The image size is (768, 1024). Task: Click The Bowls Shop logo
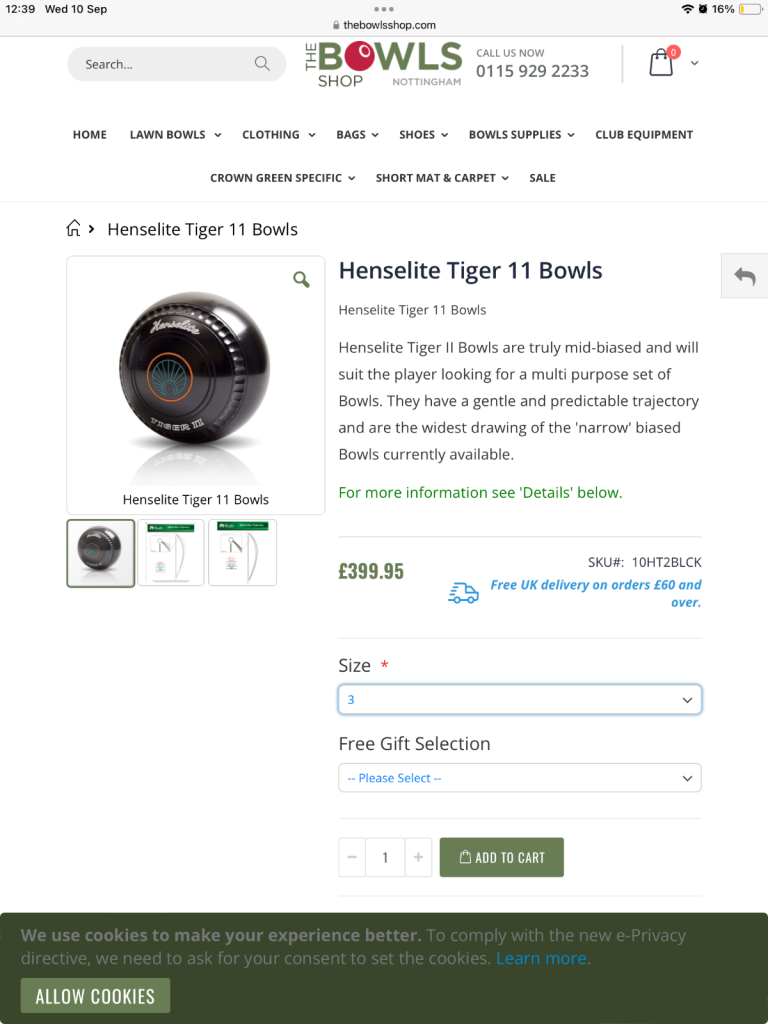point(383,64)
